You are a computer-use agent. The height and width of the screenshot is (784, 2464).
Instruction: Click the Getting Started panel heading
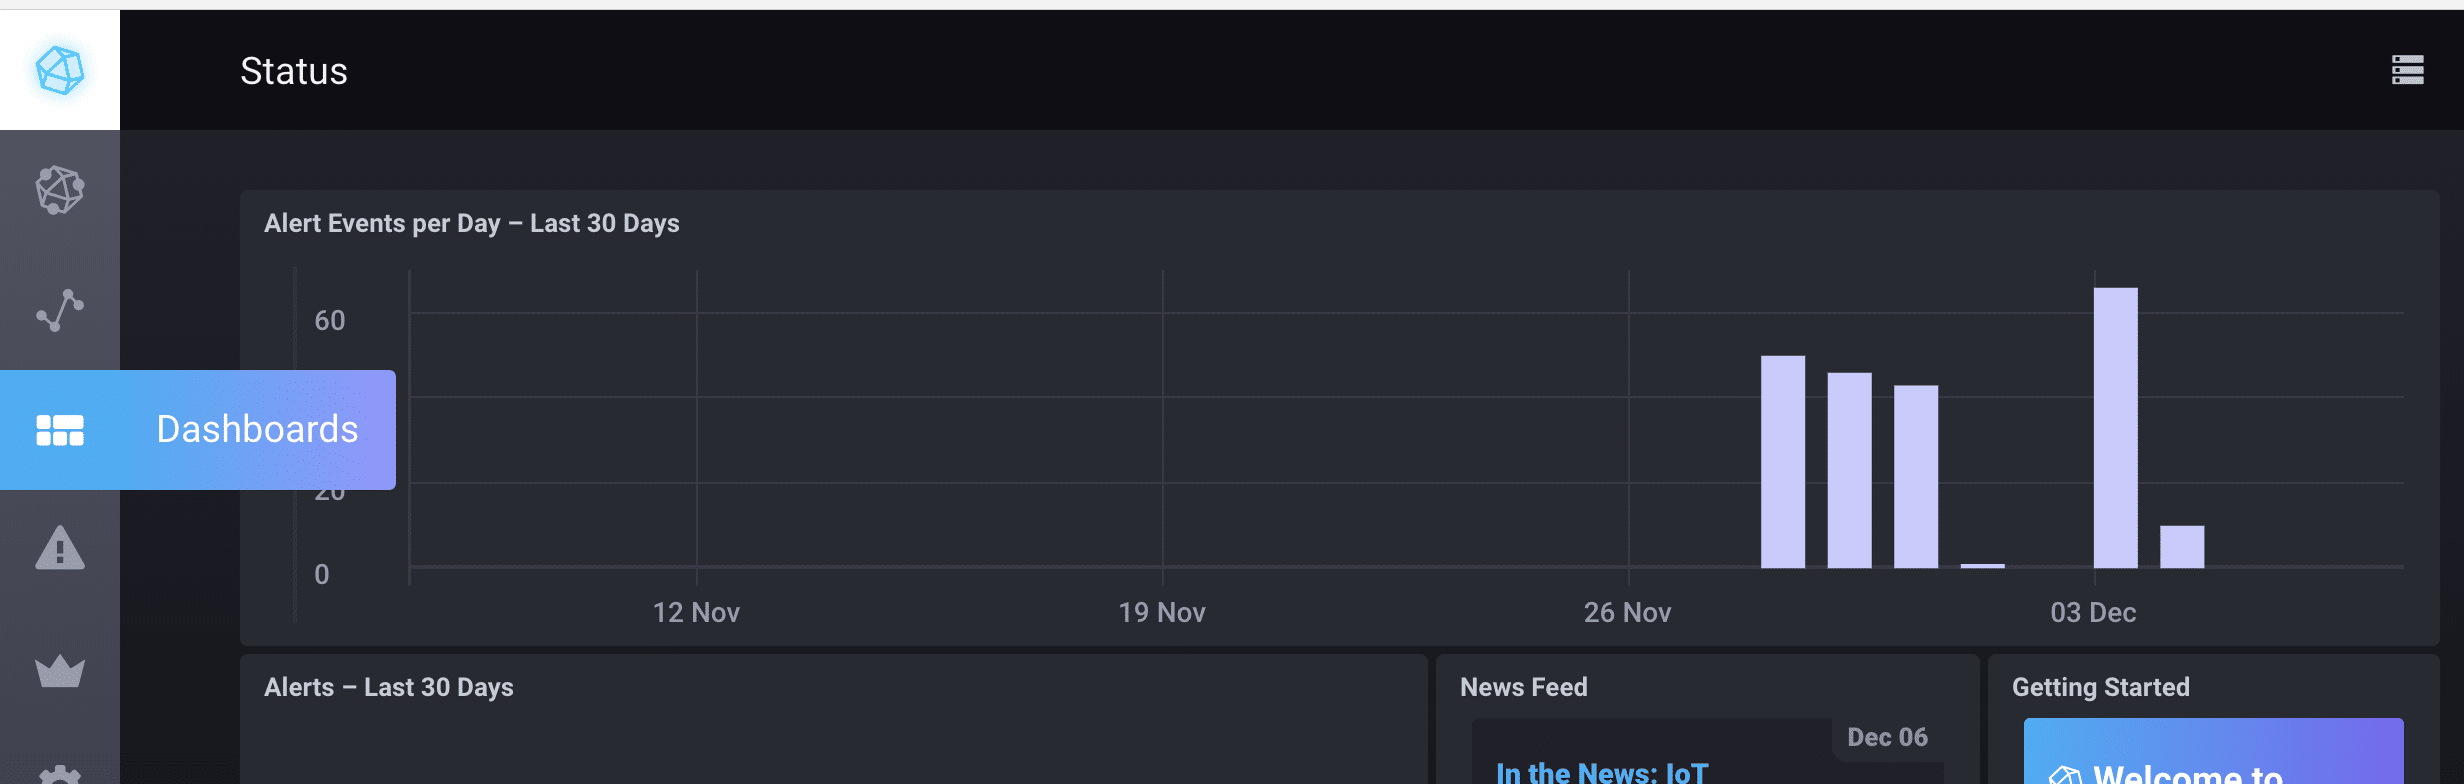(2100, 687)
